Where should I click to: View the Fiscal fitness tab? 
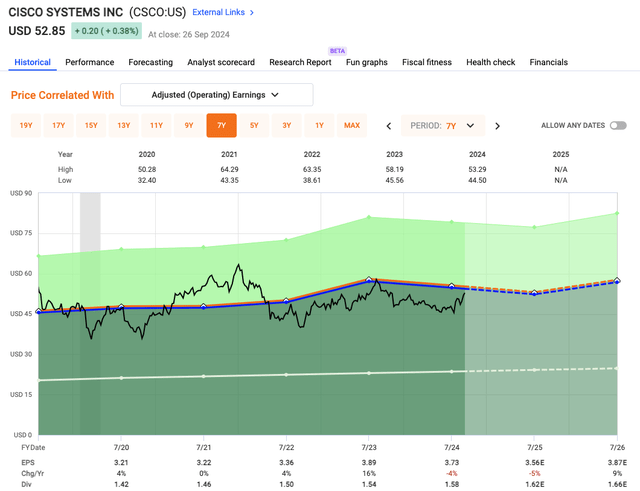(x=430, y=62)
